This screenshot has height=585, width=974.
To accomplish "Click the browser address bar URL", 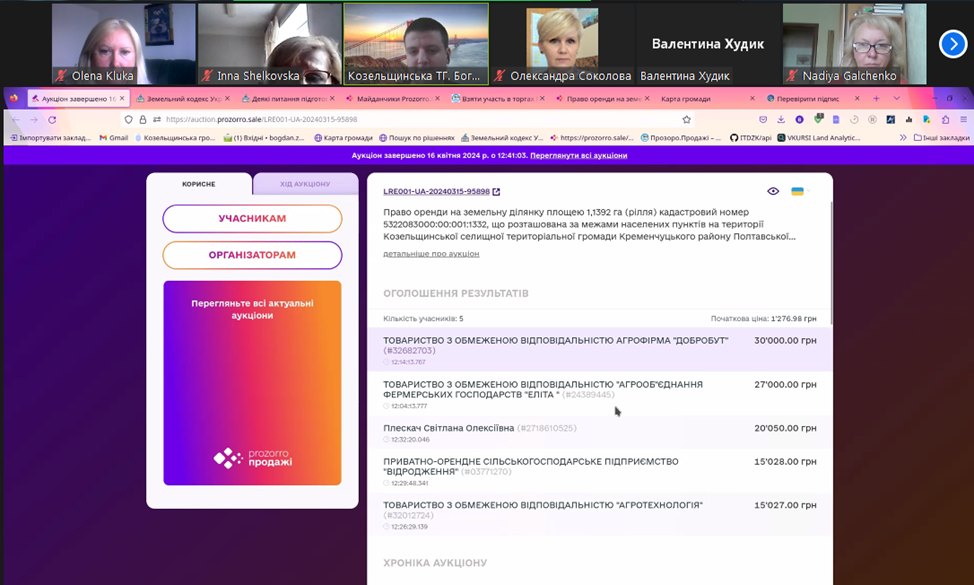I will [262, 120].
